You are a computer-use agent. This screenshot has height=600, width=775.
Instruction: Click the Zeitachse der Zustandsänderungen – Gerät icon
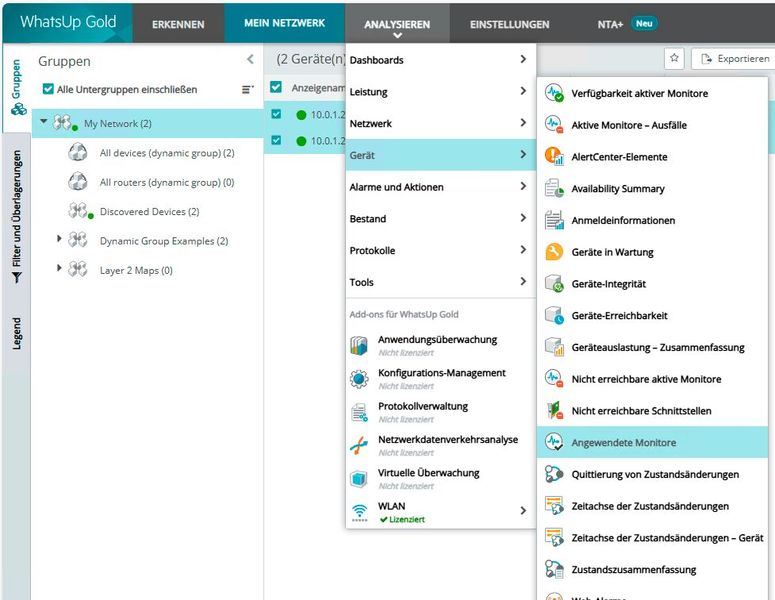[554, 537]
